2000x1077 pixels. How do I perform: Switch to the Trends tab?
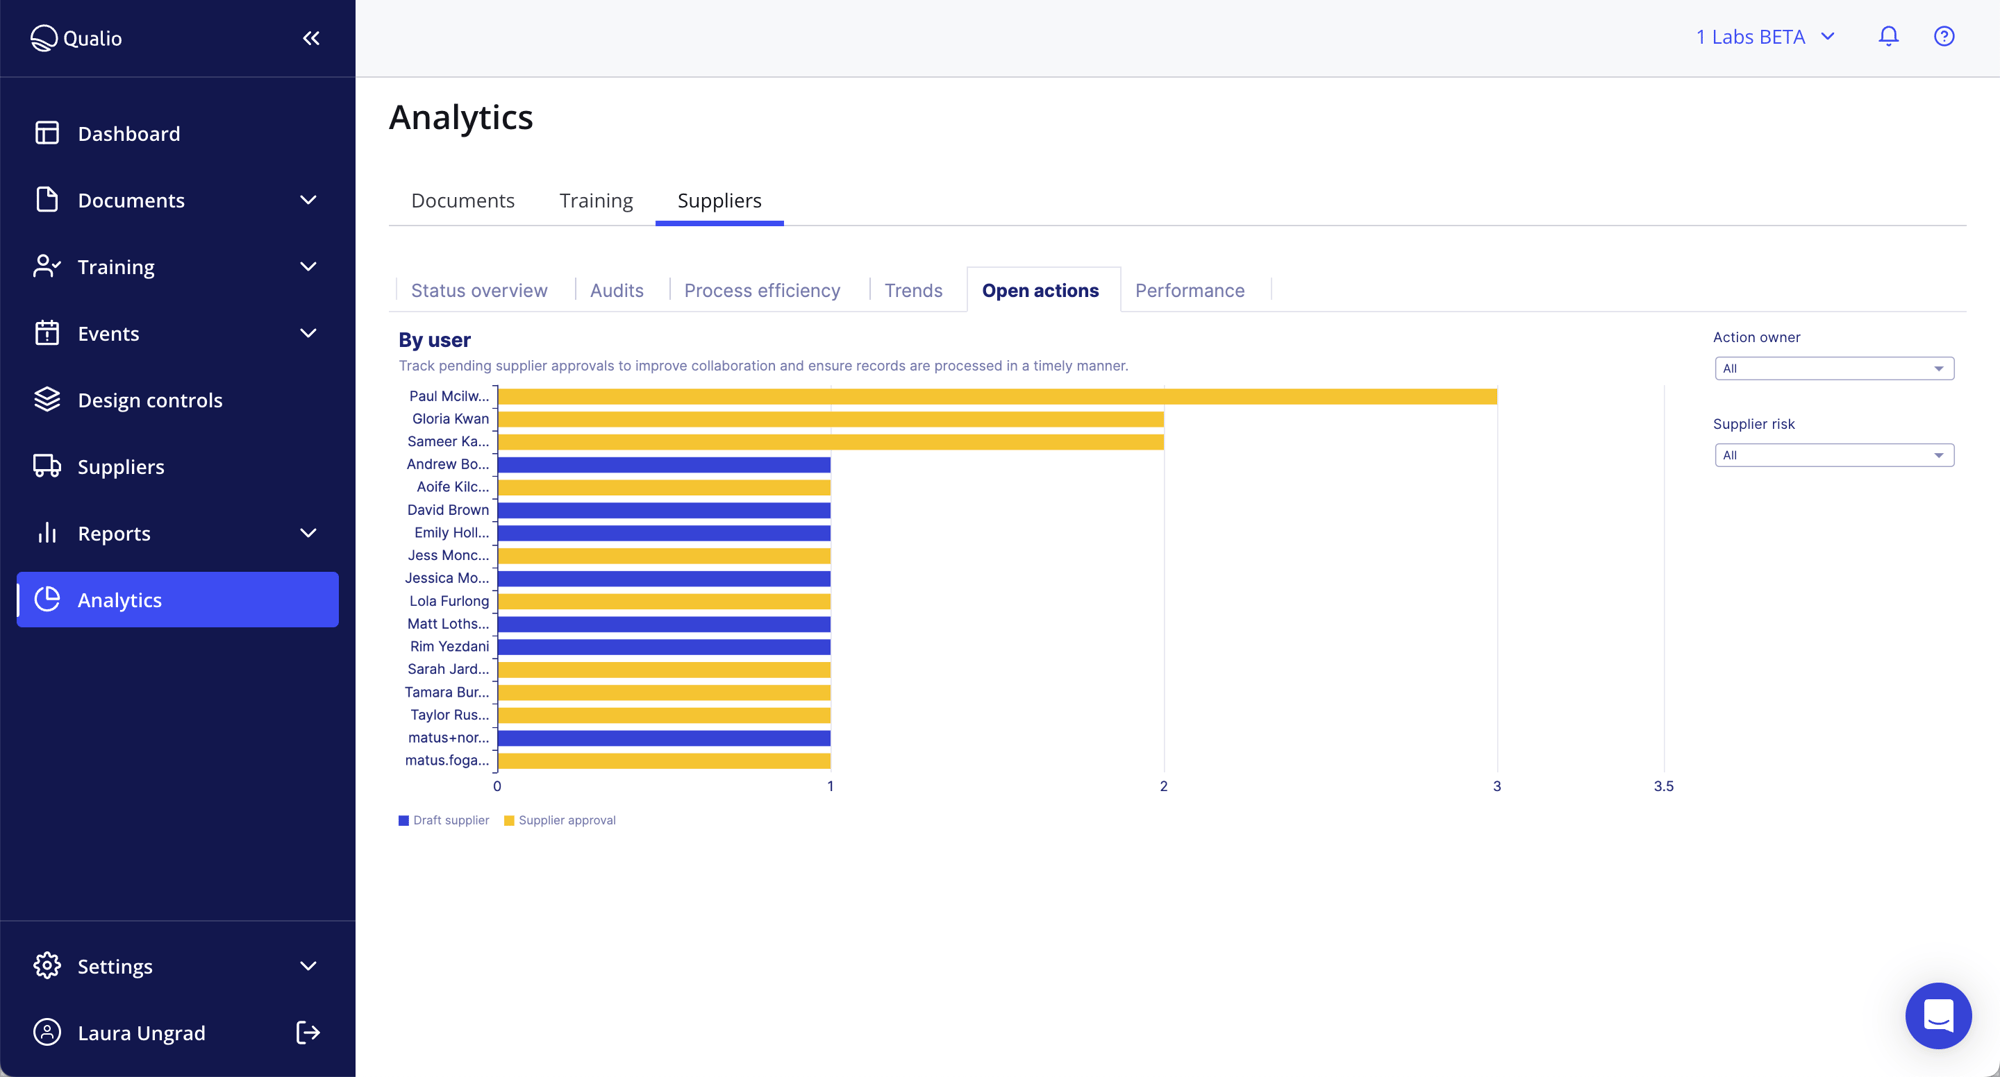tap(913, 290)
